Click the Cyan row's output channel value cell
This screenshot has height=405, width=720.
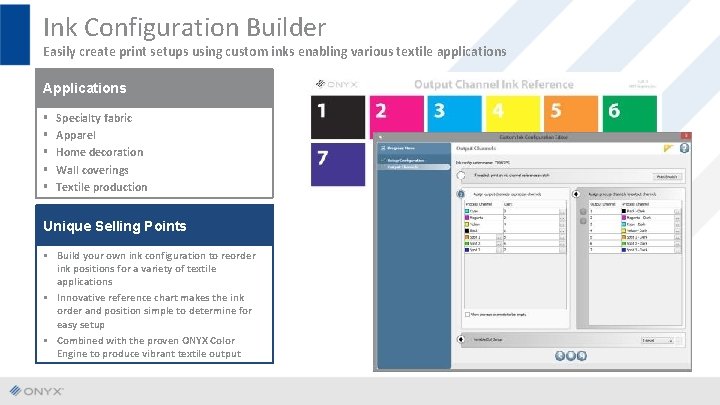(531, 211)
